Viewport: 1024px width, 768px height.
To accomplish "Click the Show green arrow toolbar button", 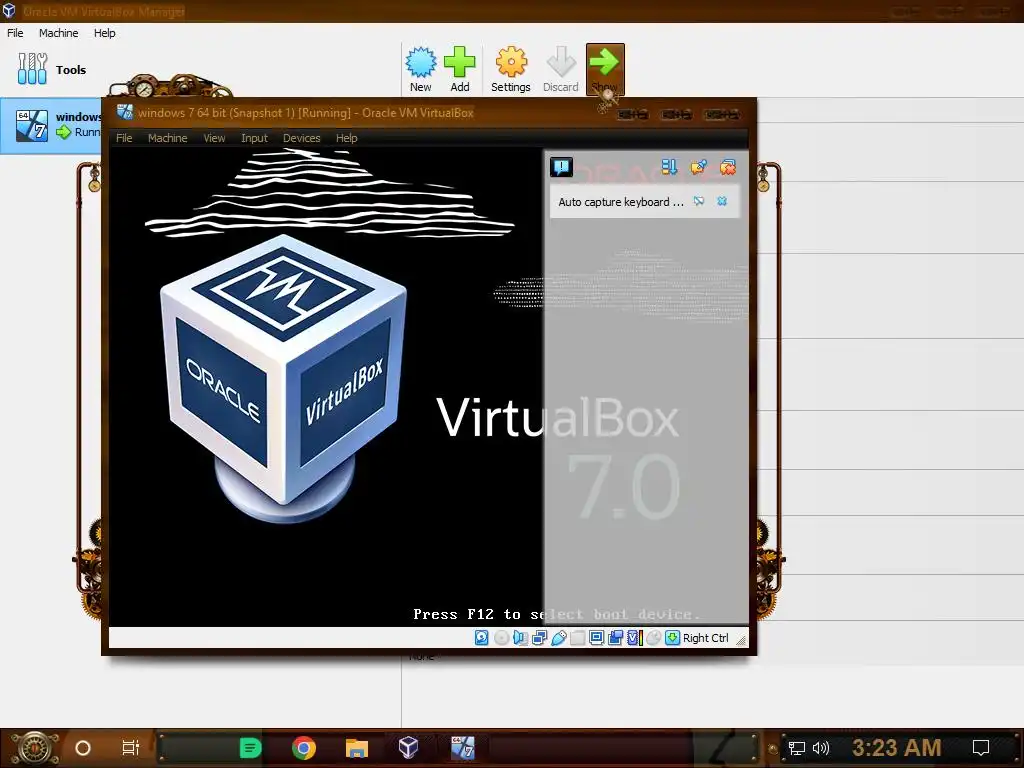I will point(605,69).
